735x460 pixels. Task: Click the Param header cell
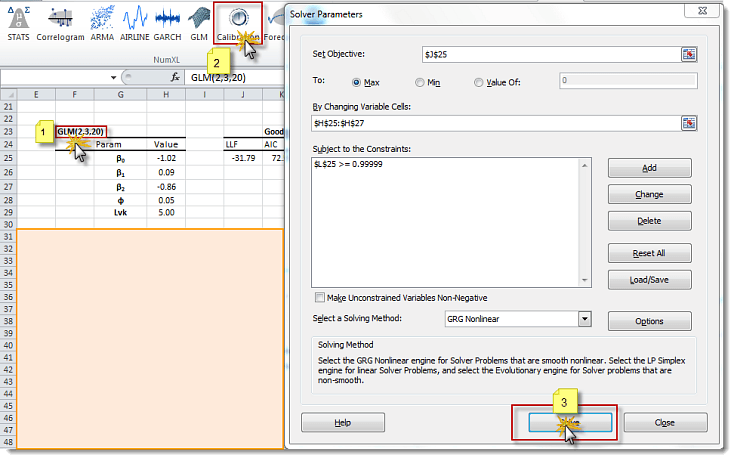click(x=120, y=144)
